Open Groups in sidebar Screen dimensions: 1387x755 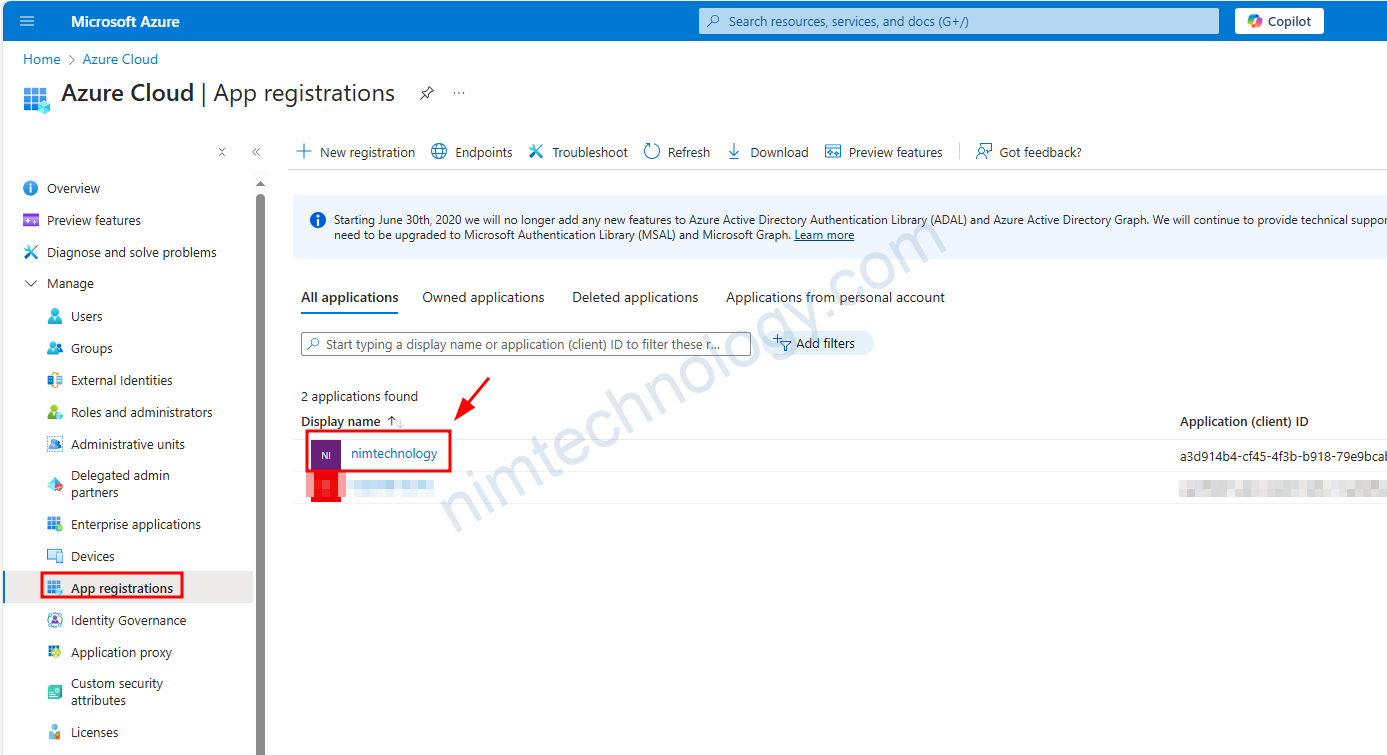(x=91, y=348)
